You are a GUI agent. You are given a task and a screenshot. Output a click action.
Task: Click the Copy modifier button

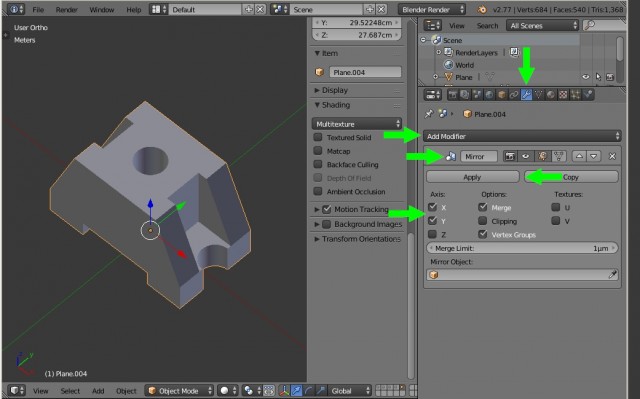pos(571,177)
